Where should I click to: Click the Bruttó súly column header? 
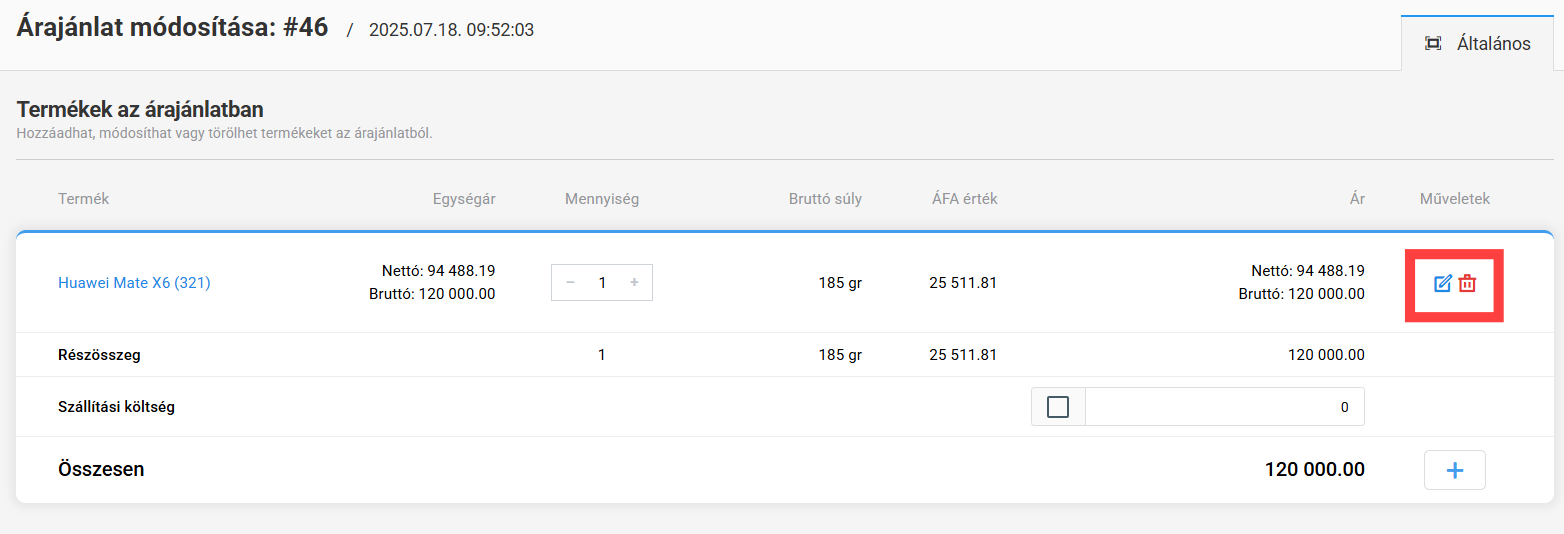click(x=825, y=199)
